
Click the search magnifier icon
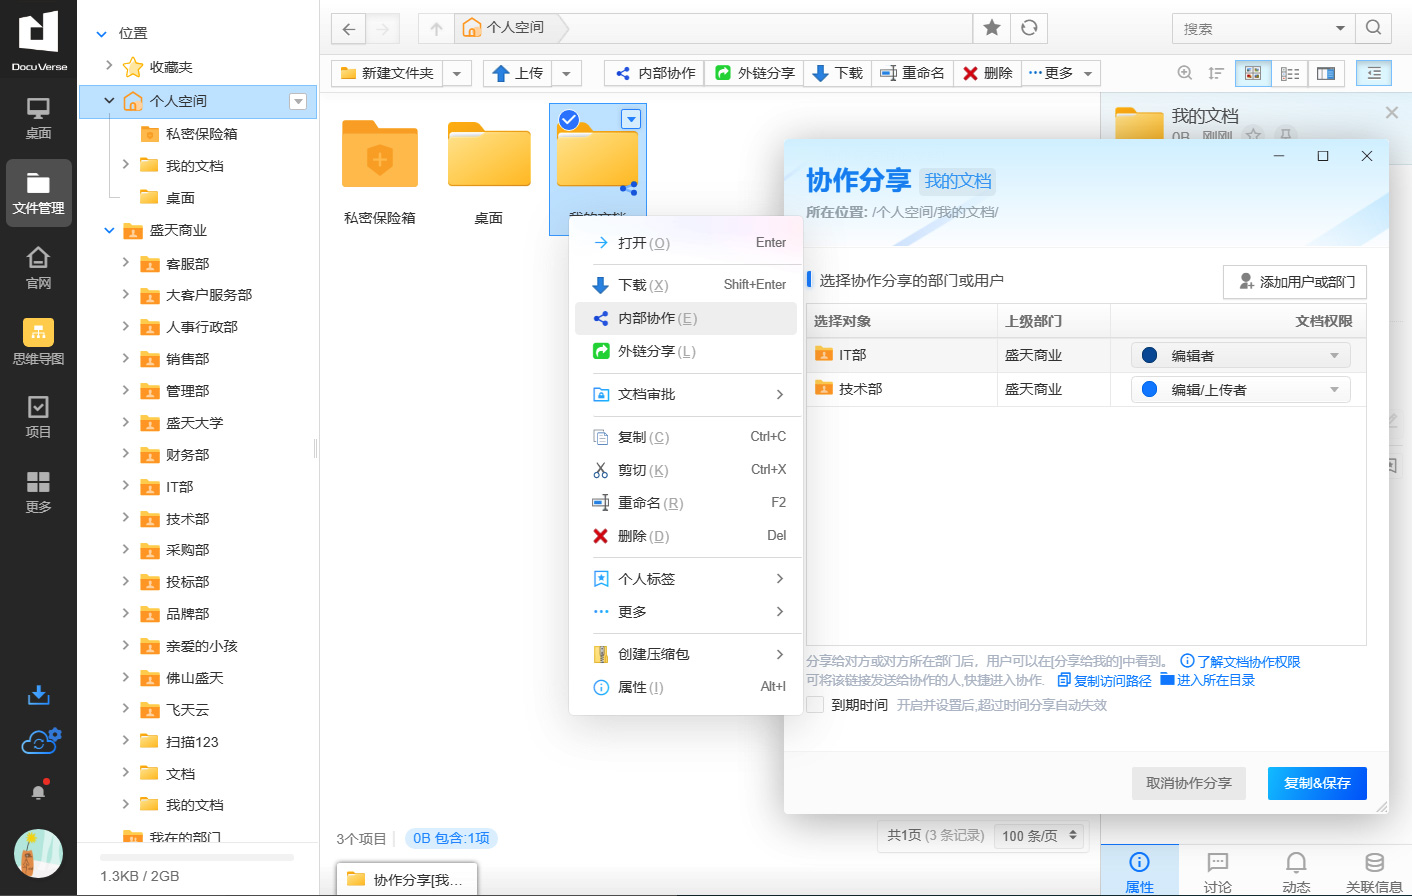pyautogui.click(x=1373, y=28)
